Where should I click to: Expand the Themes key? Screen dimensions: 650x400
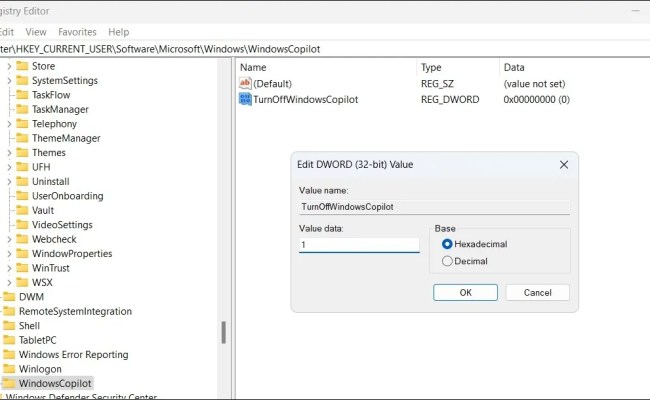(9, 153)
